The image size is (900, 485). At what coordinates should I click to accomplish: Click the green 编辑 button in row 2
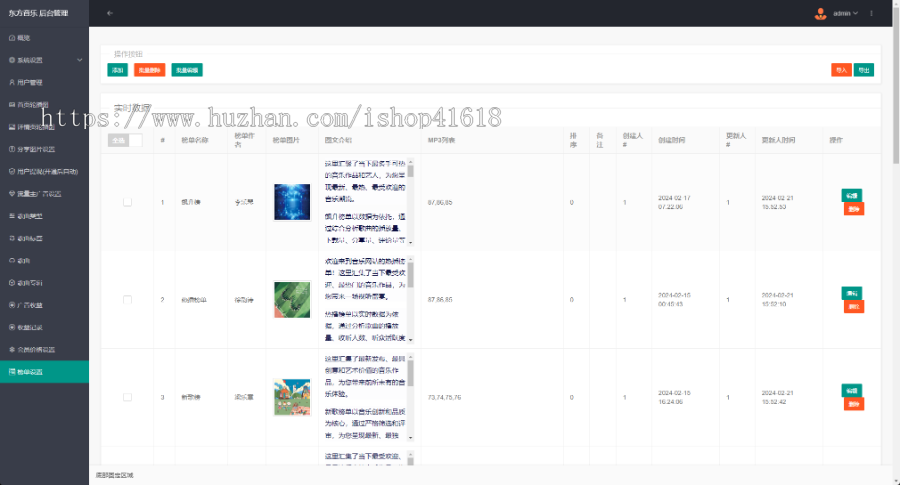coord(852,293)
